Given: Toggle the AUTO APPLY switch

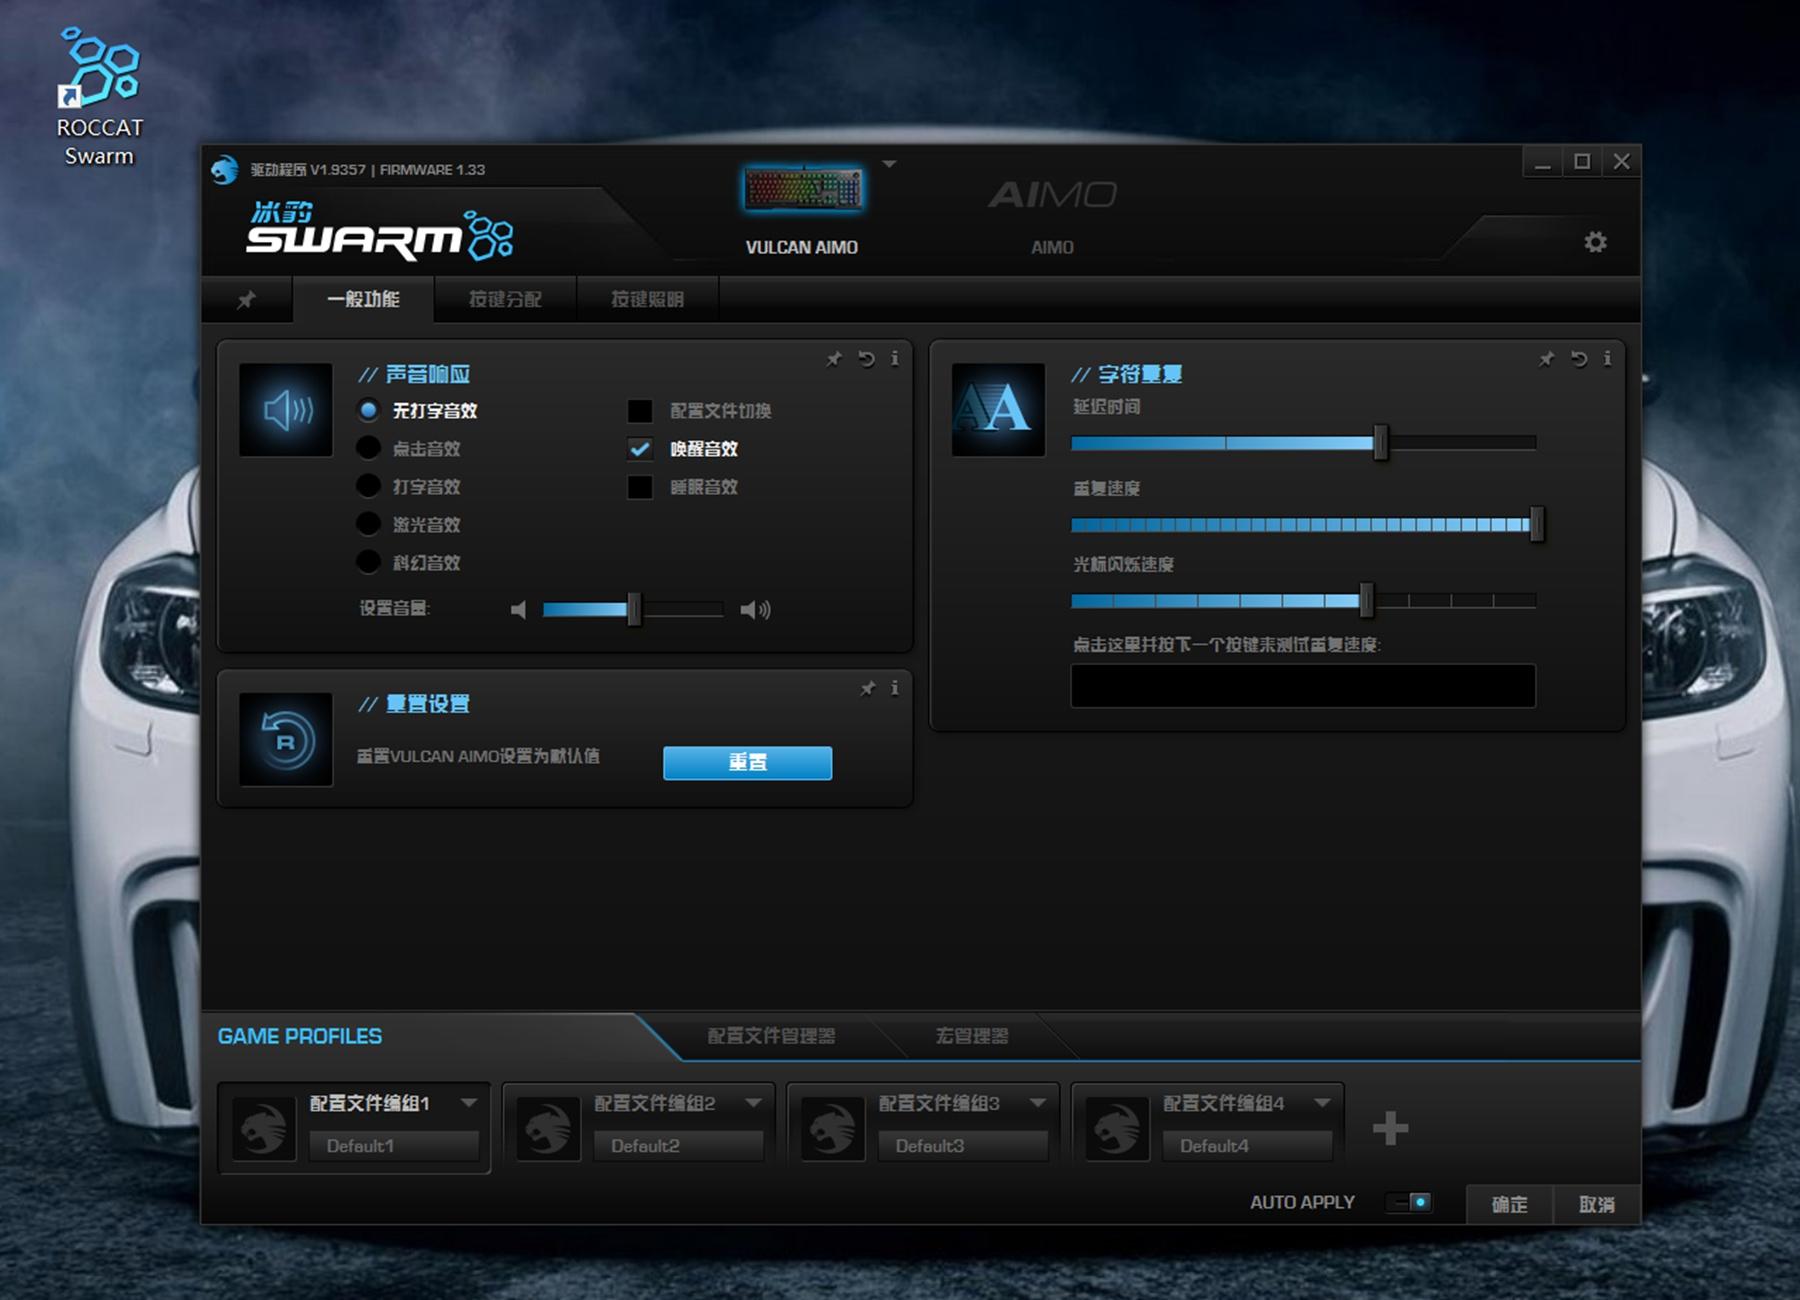Looking at the screenshot, I should [x=1411, y=1202].
